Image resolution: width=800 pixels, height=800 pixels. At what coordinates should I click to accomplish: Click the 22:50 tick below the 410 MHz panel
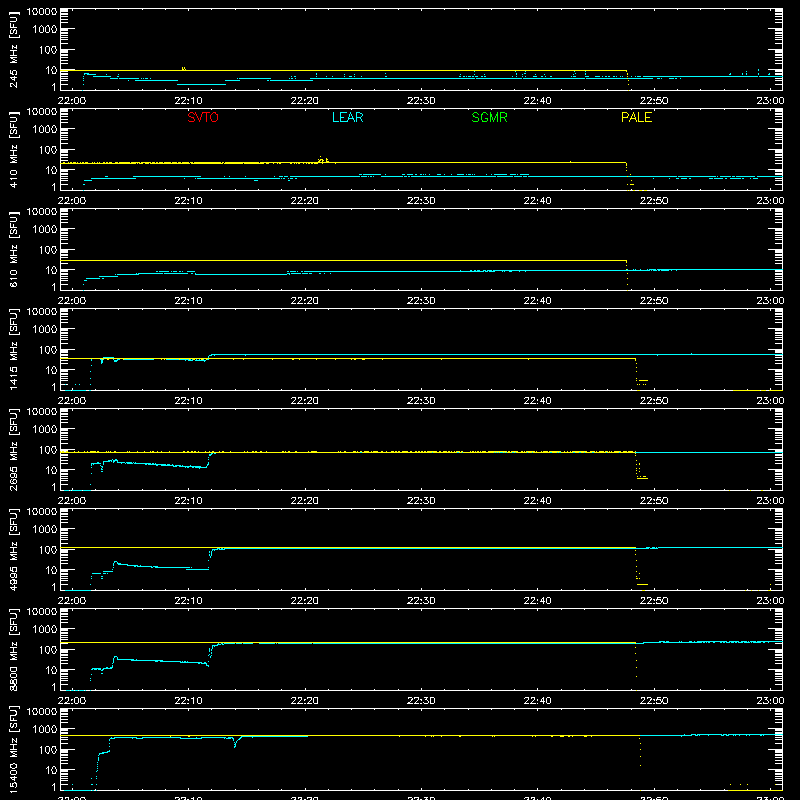(x=654, y=201)
